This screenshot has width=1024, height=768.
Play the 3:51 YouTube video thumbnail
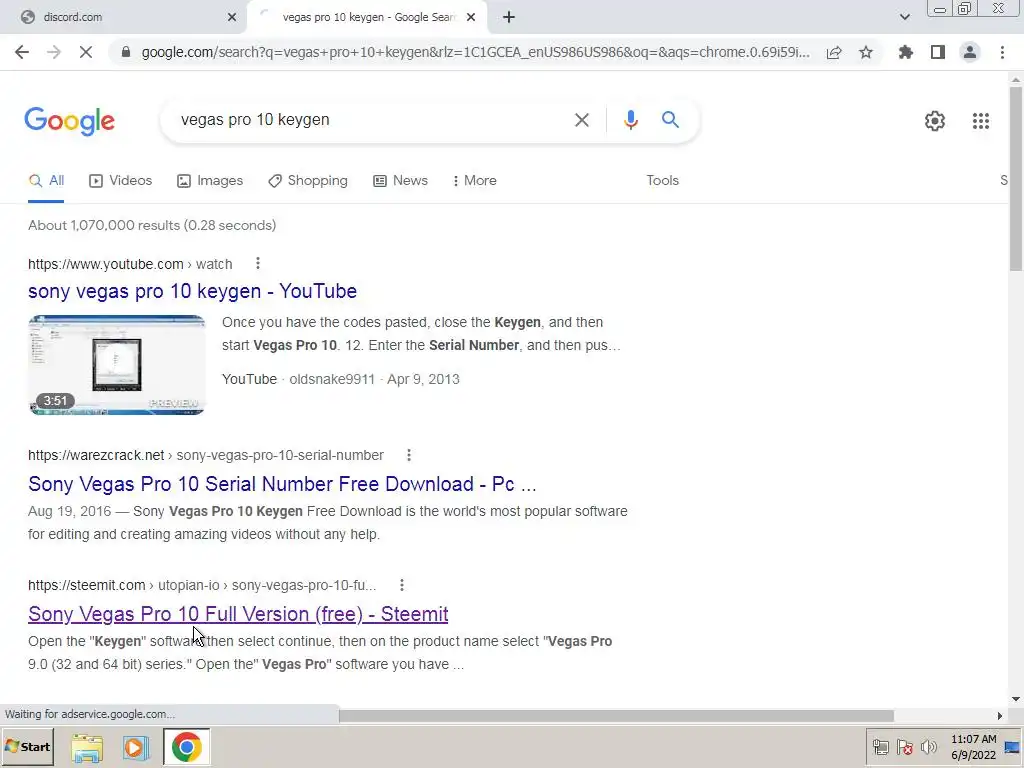(117, 365)
